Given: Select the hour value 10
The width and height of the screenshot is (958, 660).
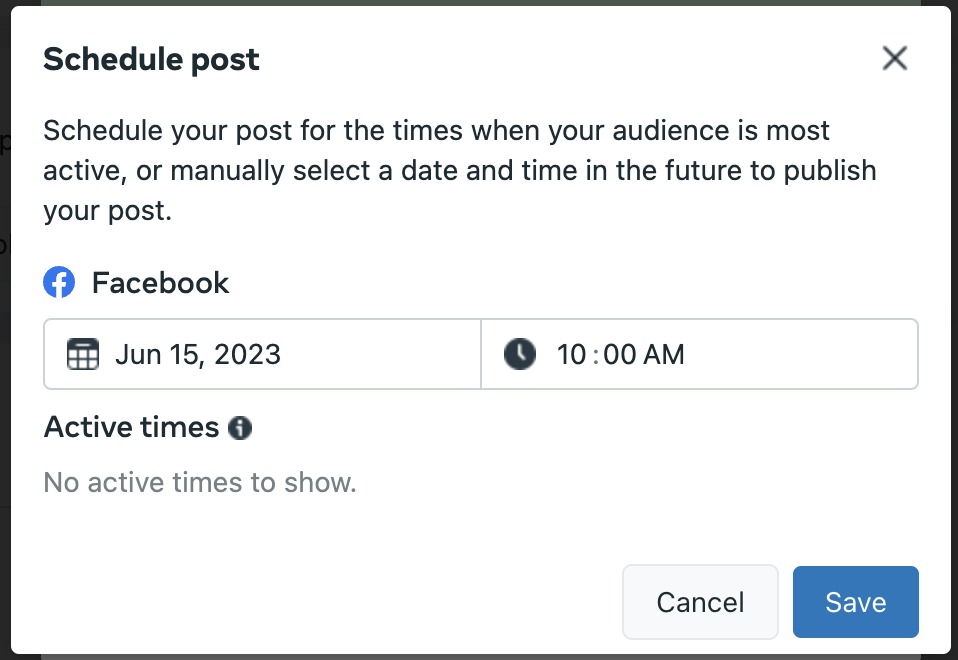Looking at the screenshot, I should click(x=571, y=354).
